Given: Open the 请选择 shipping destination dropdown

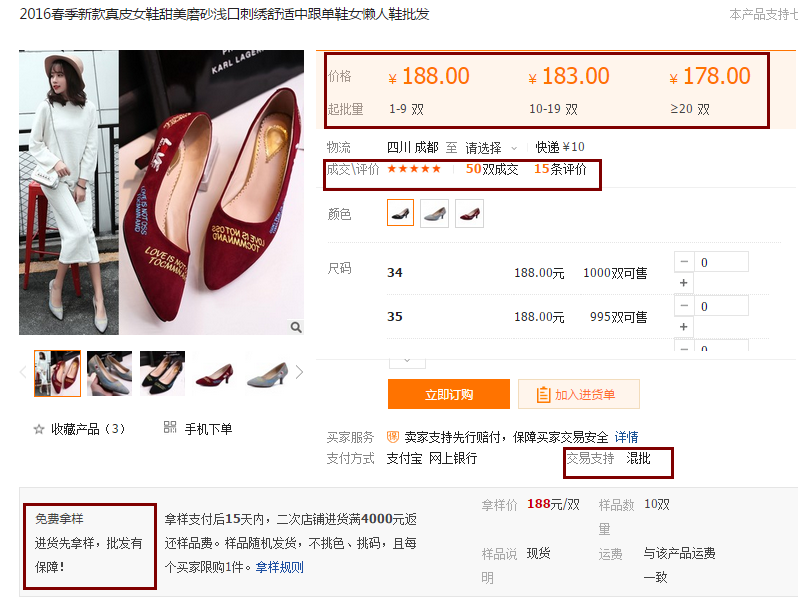Looking at the screenshot, I should click(491, 148).
